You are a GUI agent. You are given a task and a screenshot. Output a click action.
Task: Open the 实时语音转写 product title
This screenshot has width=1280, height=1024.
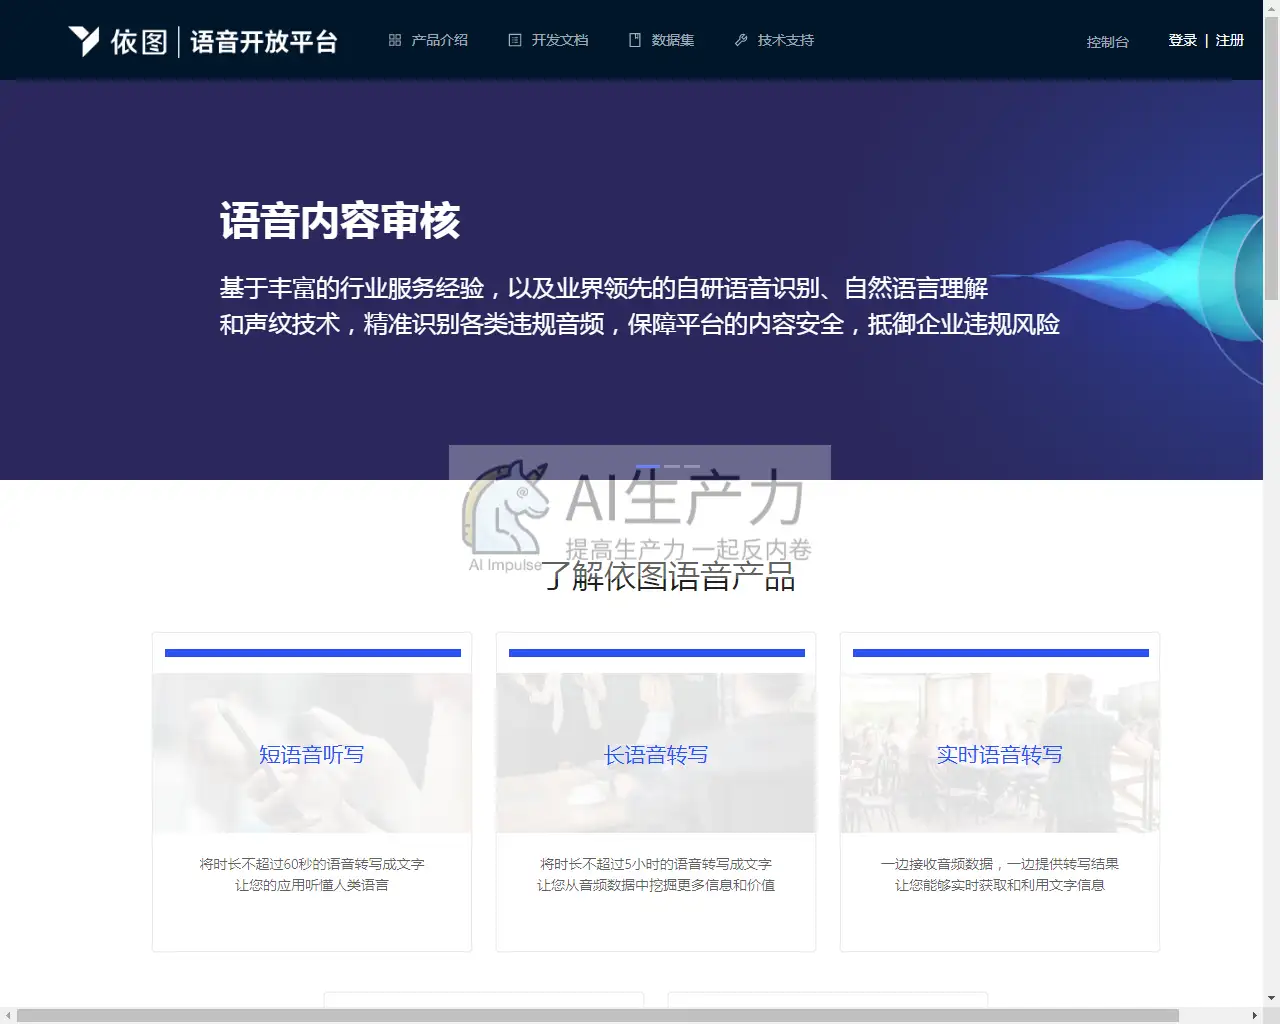point(1000,755)
